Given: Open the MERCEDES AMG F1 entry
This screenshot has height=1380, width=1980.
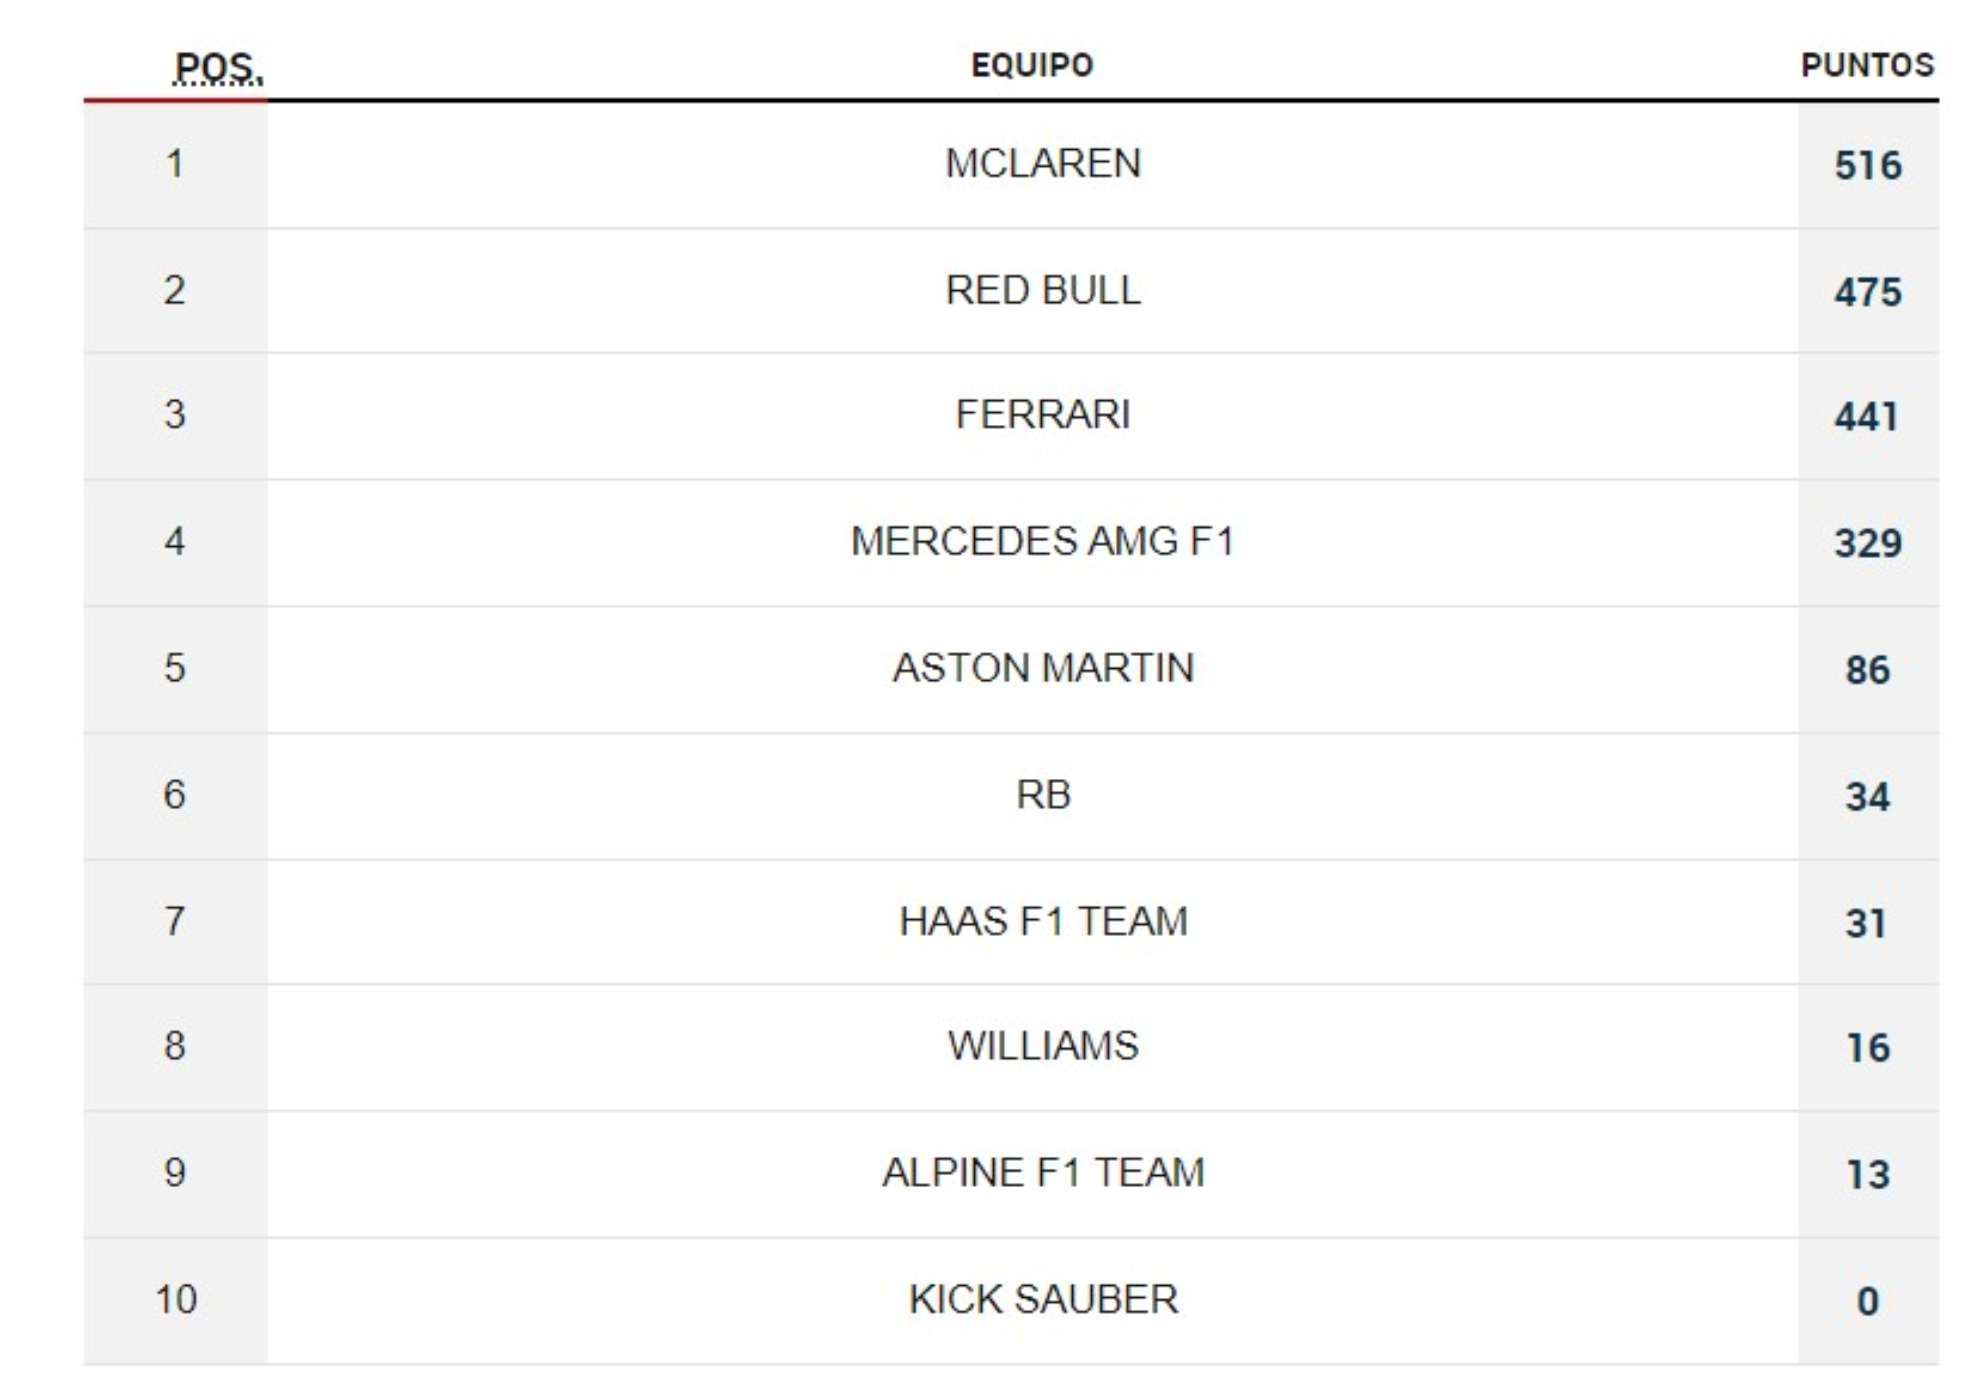Looking at the screenshot, I should (x=1042, y=541).
